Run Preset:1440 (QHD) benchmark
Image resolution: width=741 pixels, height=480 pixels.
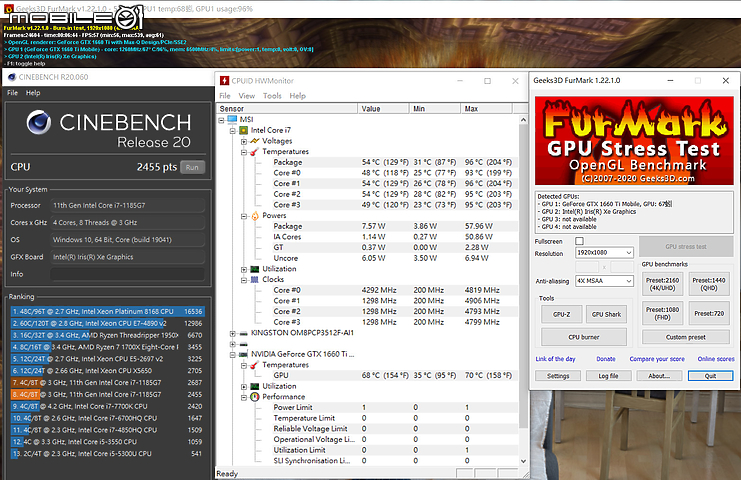(x=708, y=284)
